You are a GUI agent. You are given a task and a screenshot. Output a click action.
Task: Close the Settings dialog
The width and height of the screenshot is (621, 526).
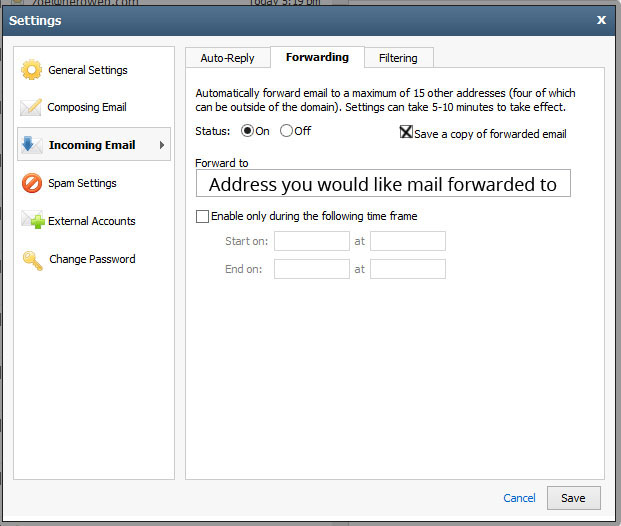(601, 20)
